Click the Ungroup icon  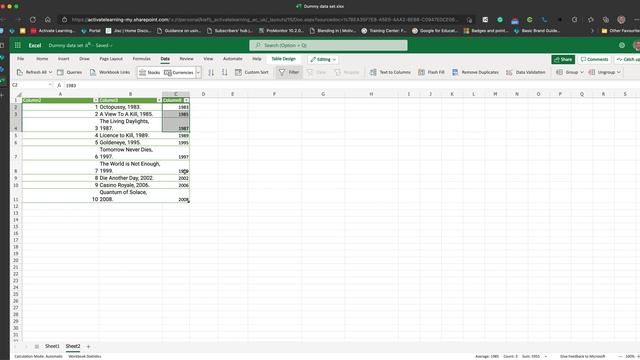(592, 72)
